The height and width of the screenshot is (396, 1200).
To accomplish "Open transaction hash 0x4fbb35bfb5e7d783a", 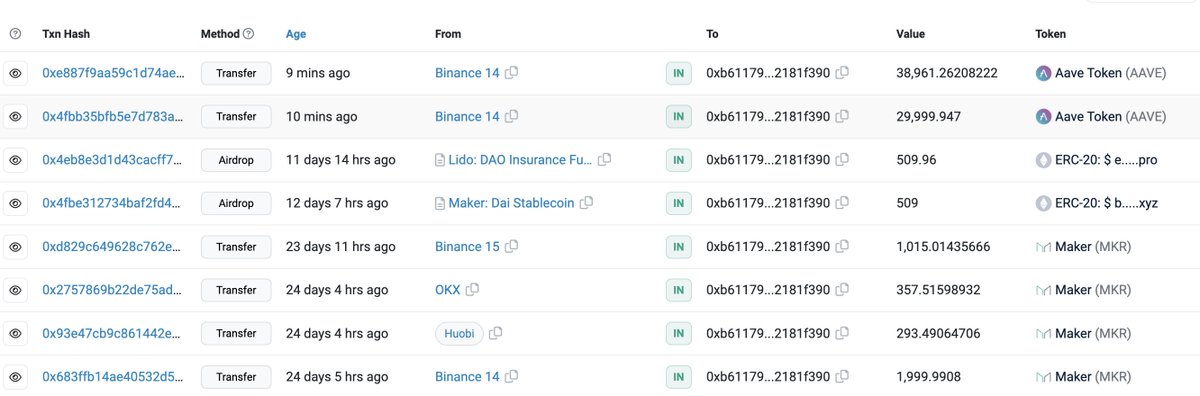I will point(113,117).
